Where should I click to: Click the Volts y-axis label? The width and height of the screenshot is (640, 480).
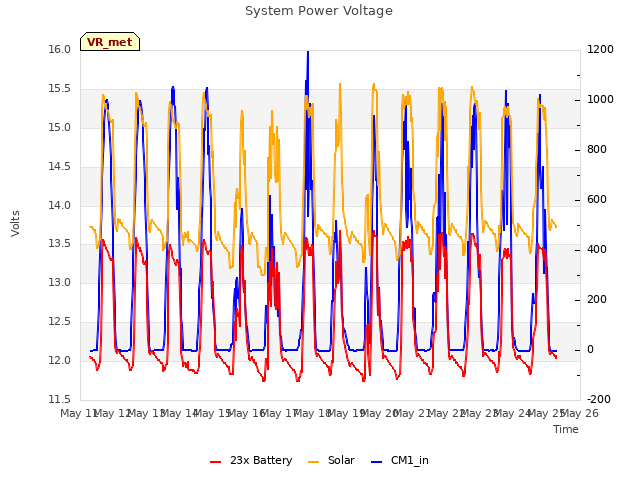point(16,223)
